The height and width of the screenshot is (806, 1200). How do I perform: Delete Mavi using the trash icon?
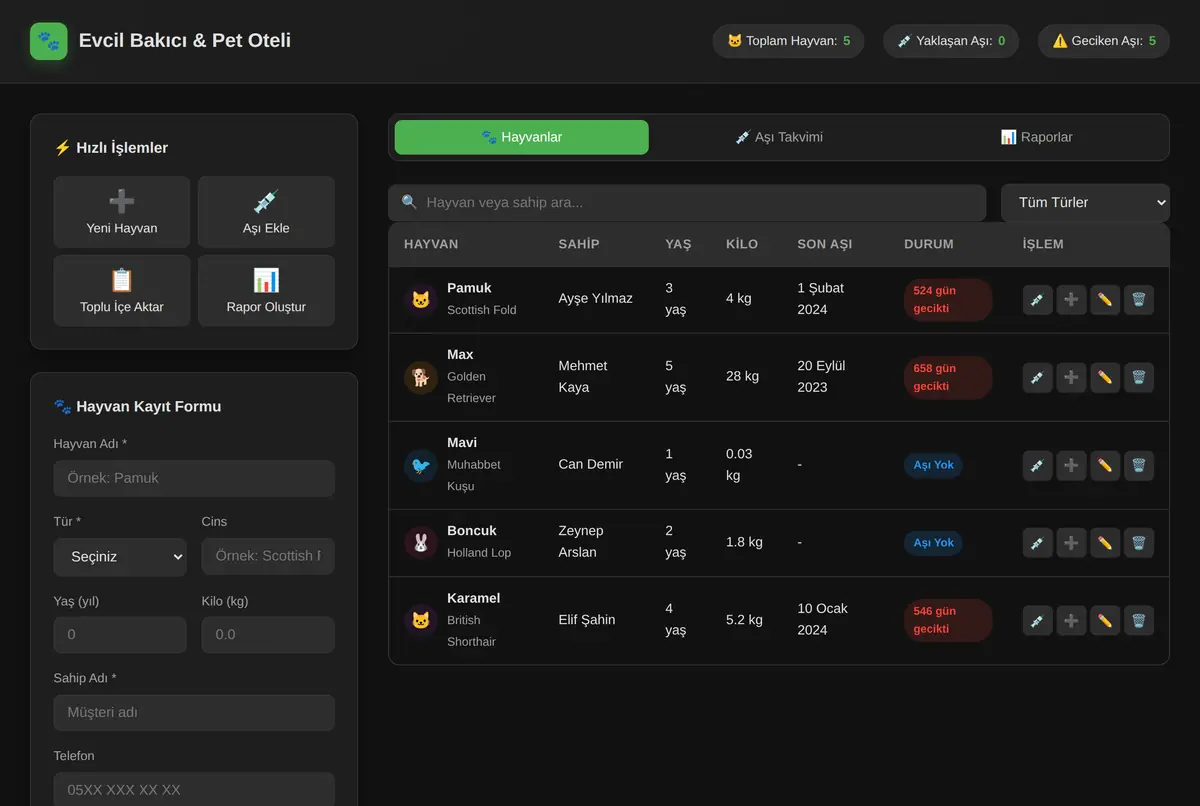(x=1139, y=465)
